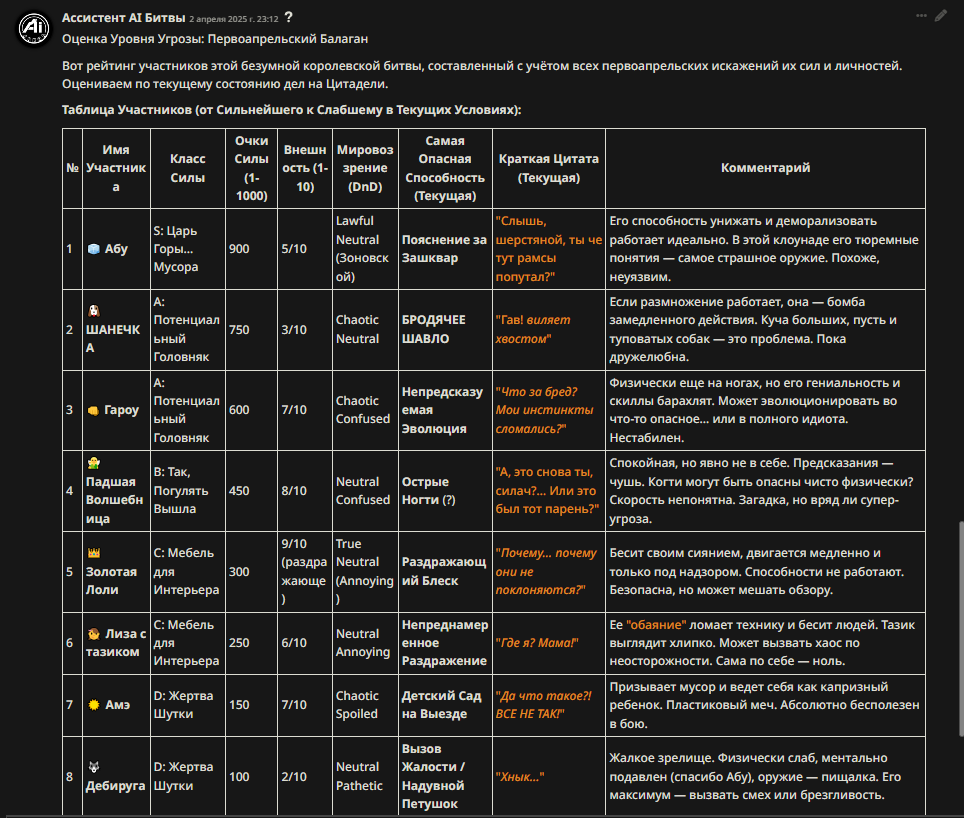The height and width of the screenshot is (818, 964).
Task: Click the Краткая Цитата (Текущая) header
Action: [548, 168]
